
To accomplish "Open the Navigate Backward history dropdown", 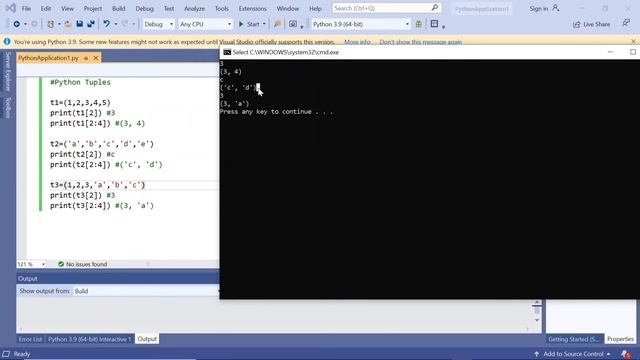I will [25, 24].
